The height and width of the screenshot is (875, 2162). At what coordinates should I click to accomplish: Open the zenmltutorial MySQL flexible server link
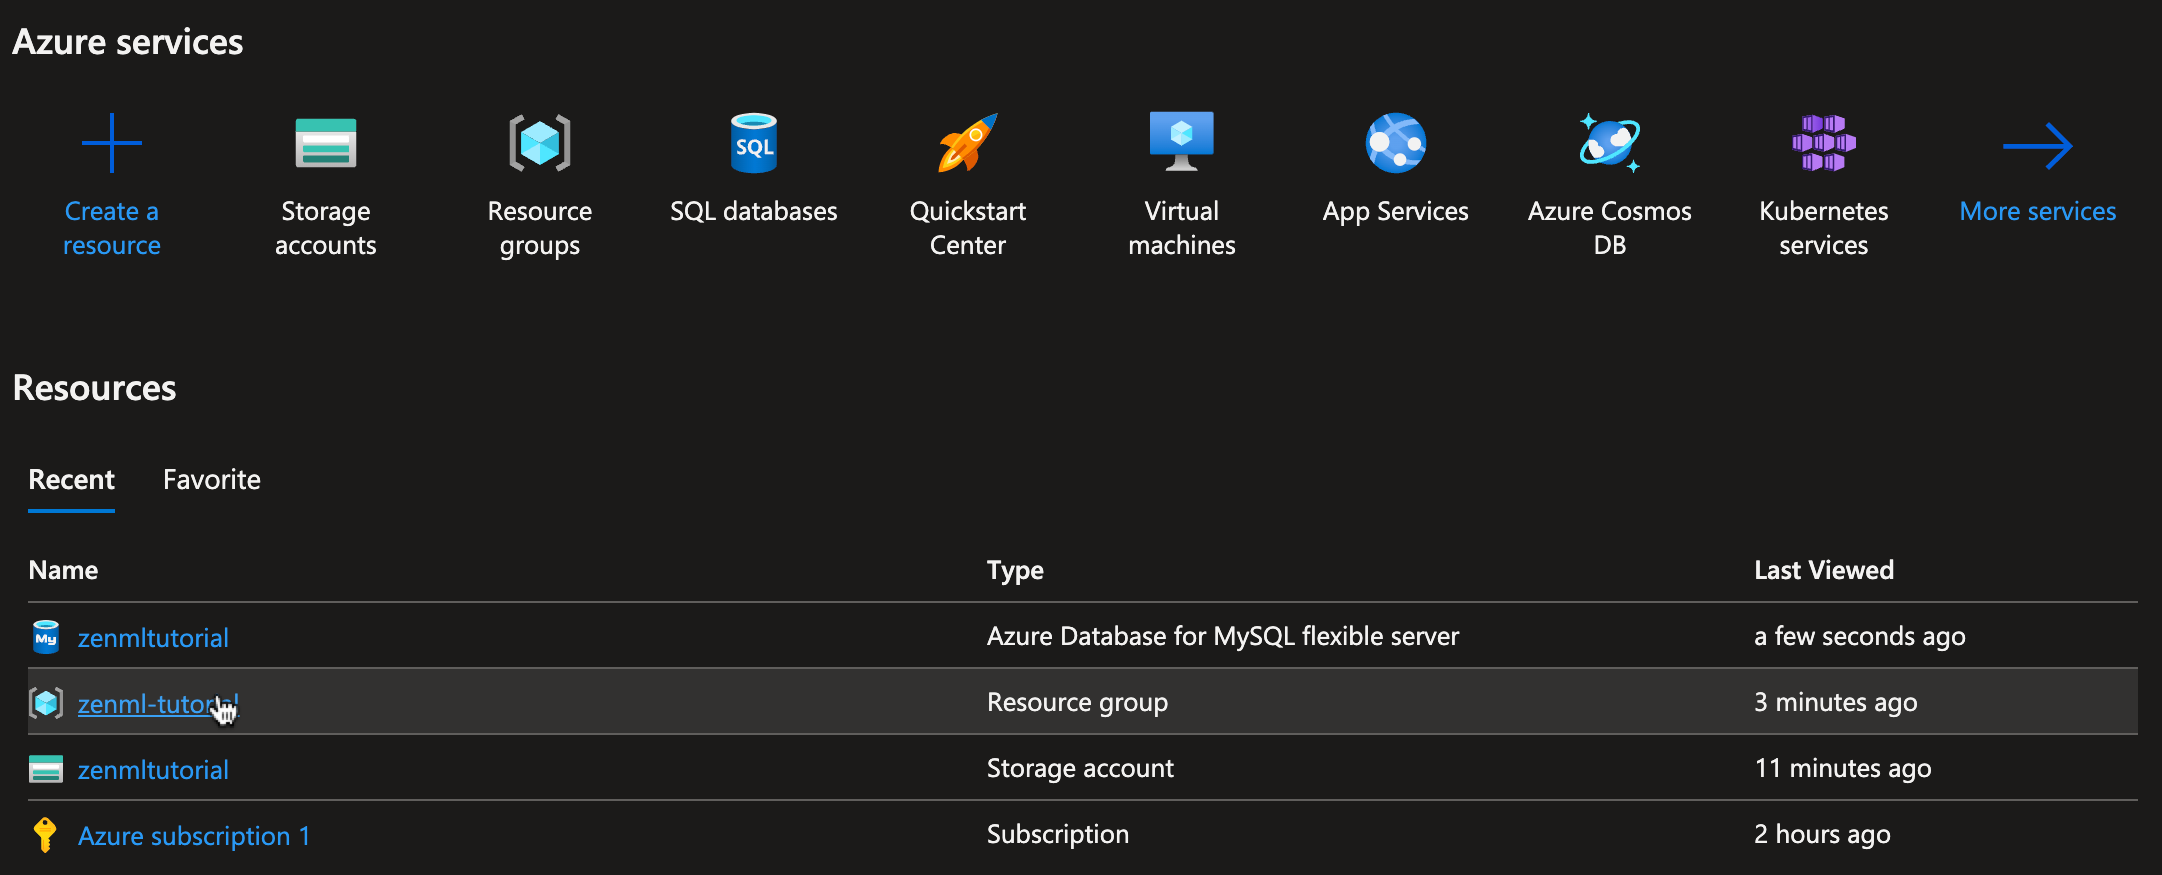pyautogui.click(x=153, y=638)
